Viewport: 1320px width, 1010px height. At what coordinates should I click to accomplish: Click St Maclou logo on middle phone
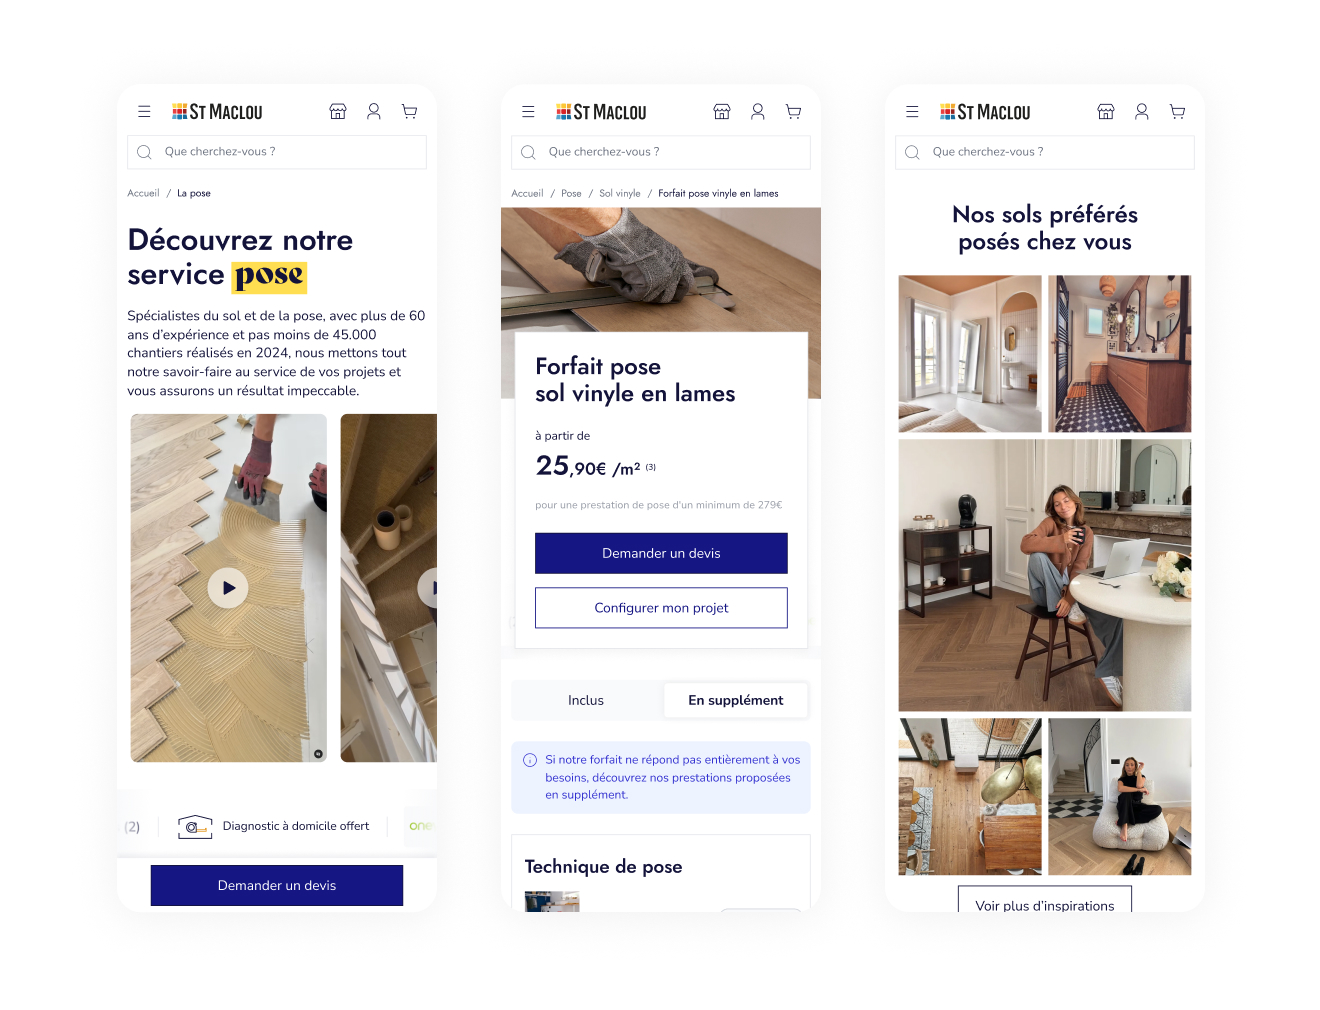(x=601, y=112)
